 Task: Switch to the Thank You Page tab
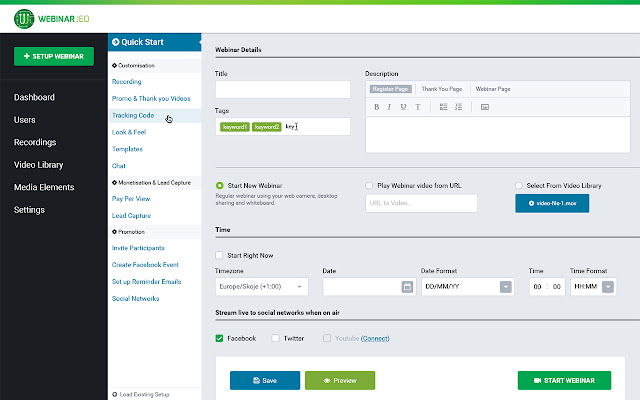click(442, 89)
